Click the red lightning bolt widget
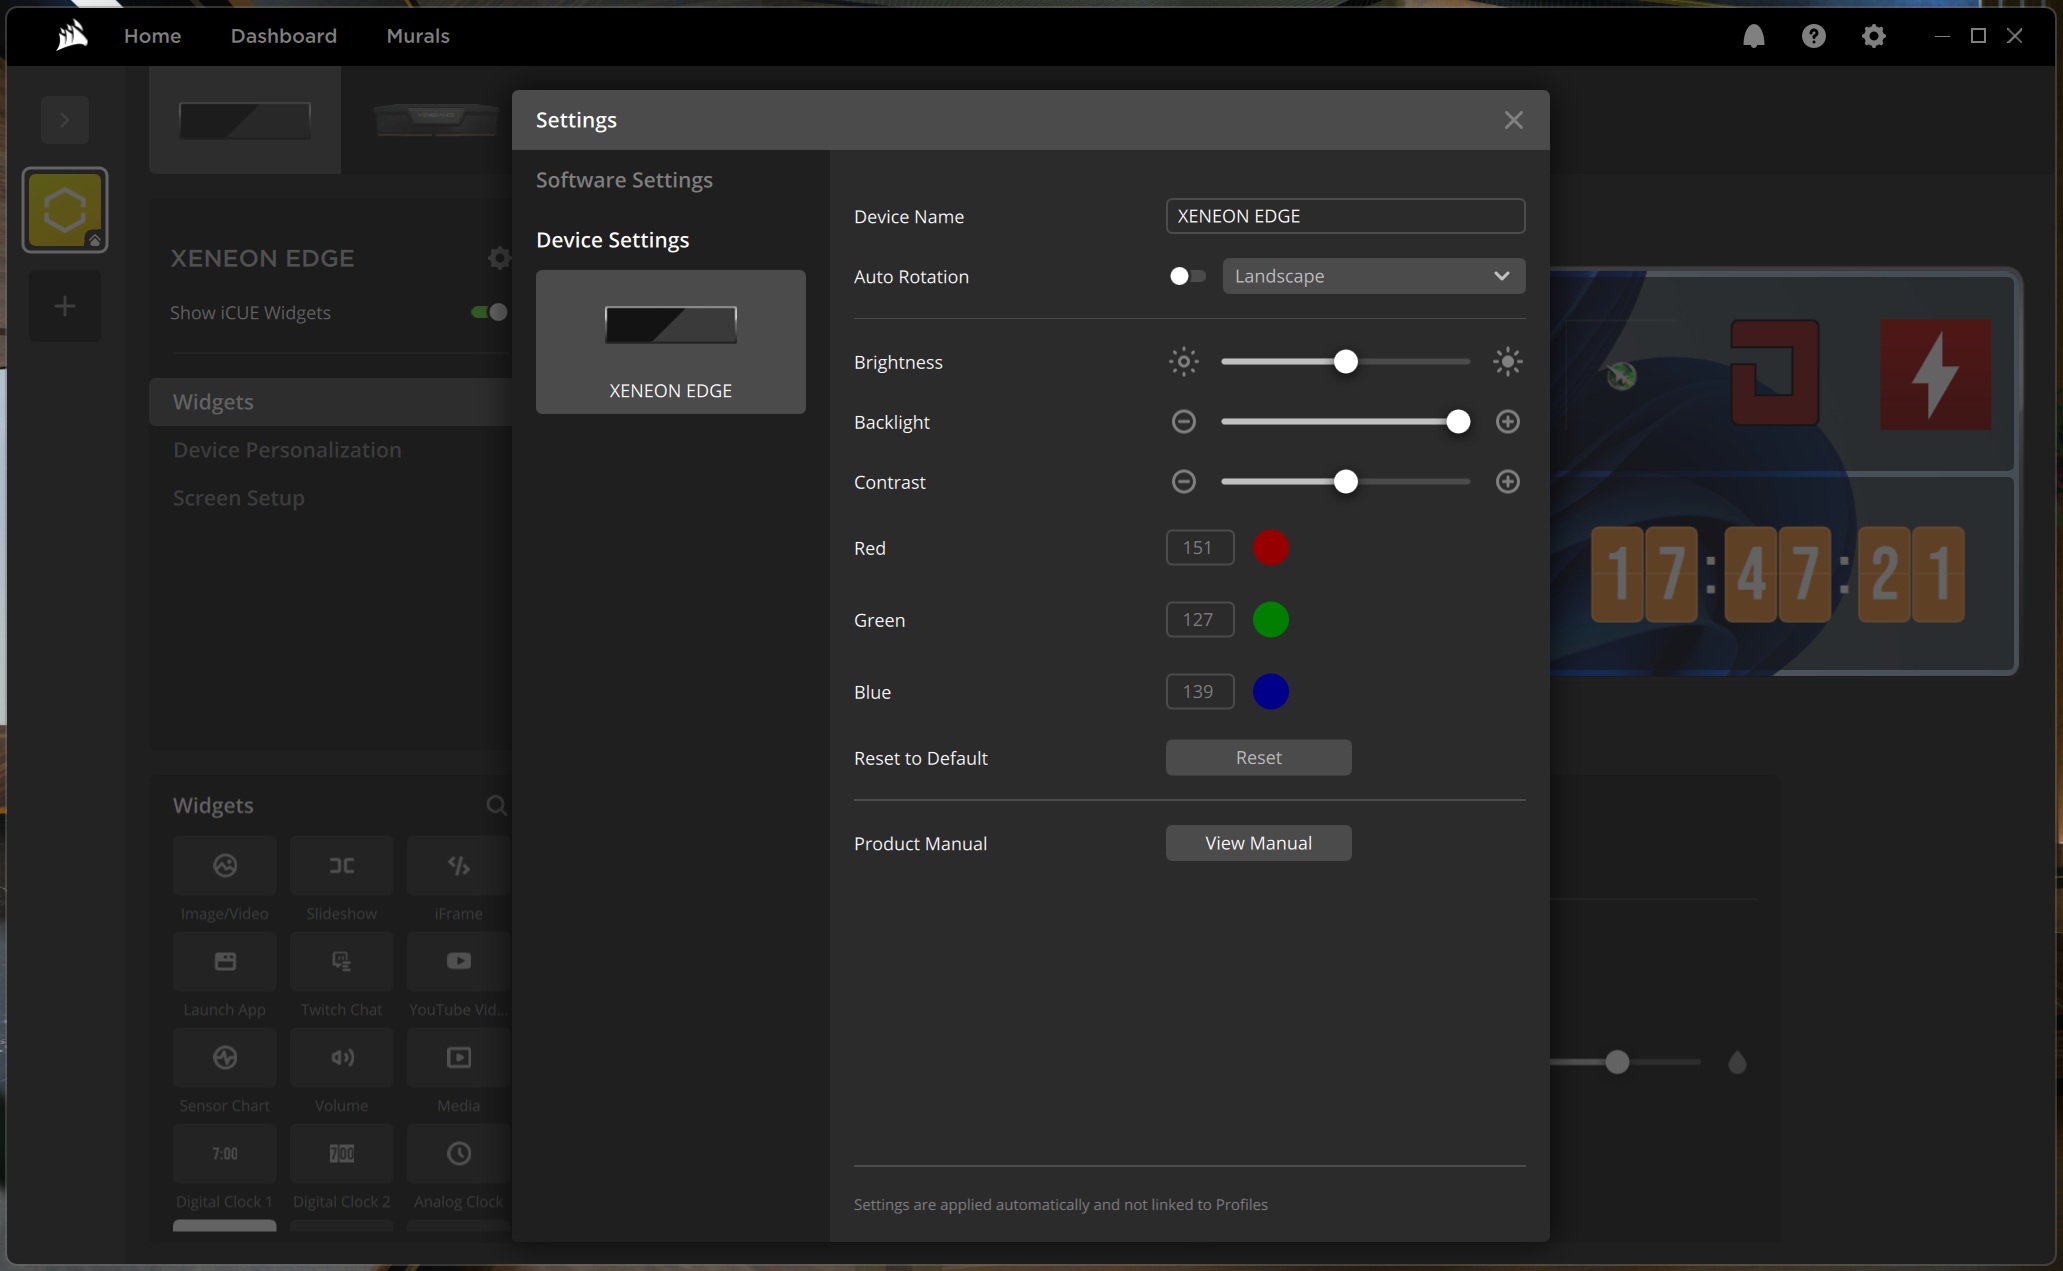Screen dimensions: 2063x1271 tap(1935, 375)
